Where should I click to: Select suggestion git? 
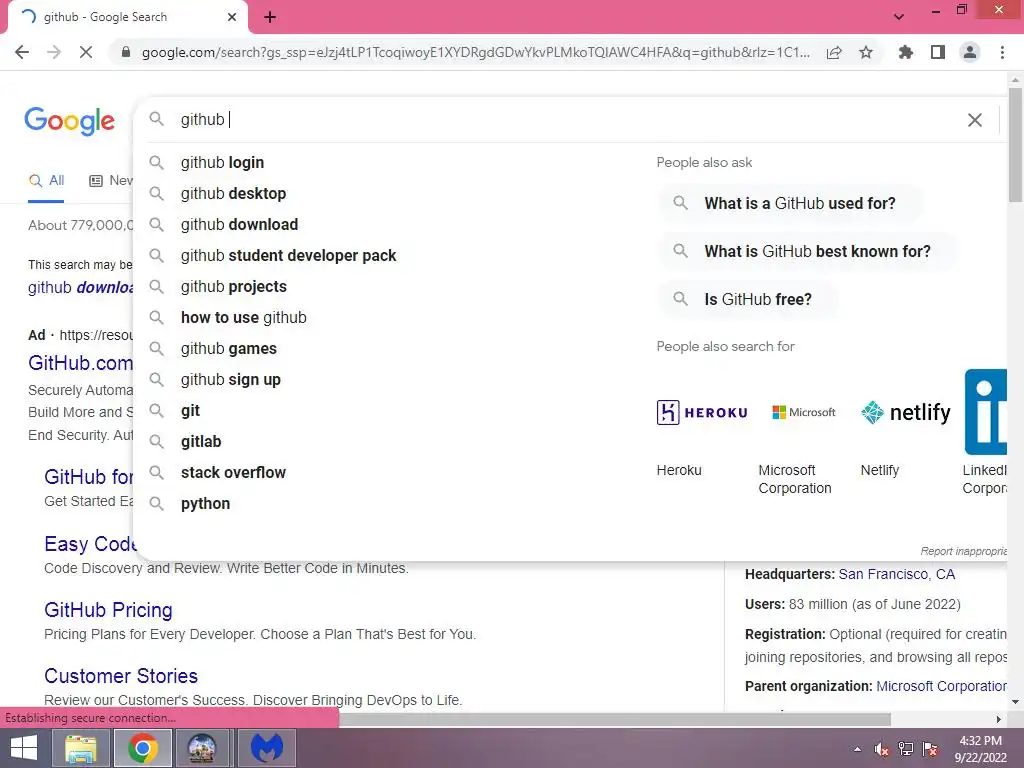(x=190, y=411)
